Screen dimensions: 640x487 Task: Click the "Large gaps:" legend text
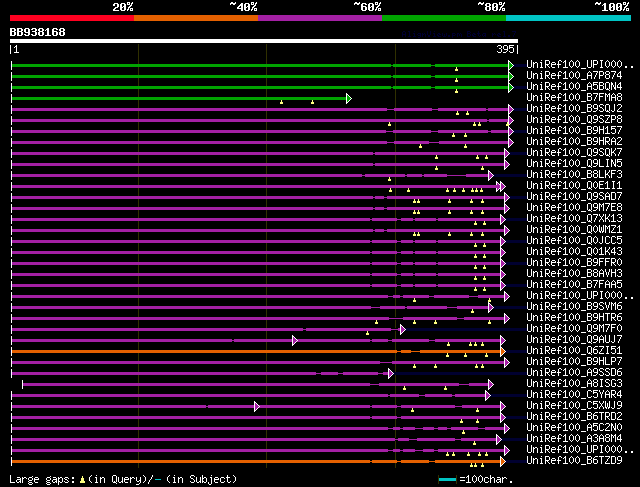42,480
